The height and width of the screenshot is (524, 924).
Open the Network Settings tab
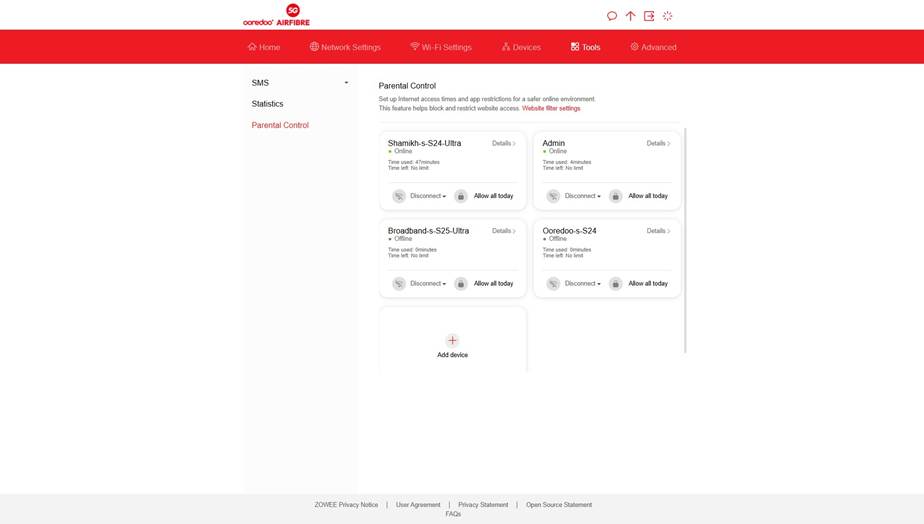(x=345, y=47)
